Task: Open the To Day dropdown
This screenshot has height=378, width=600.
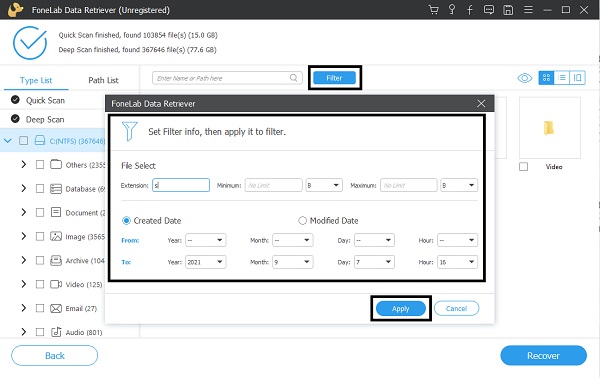Action: [x=374, y=262]
